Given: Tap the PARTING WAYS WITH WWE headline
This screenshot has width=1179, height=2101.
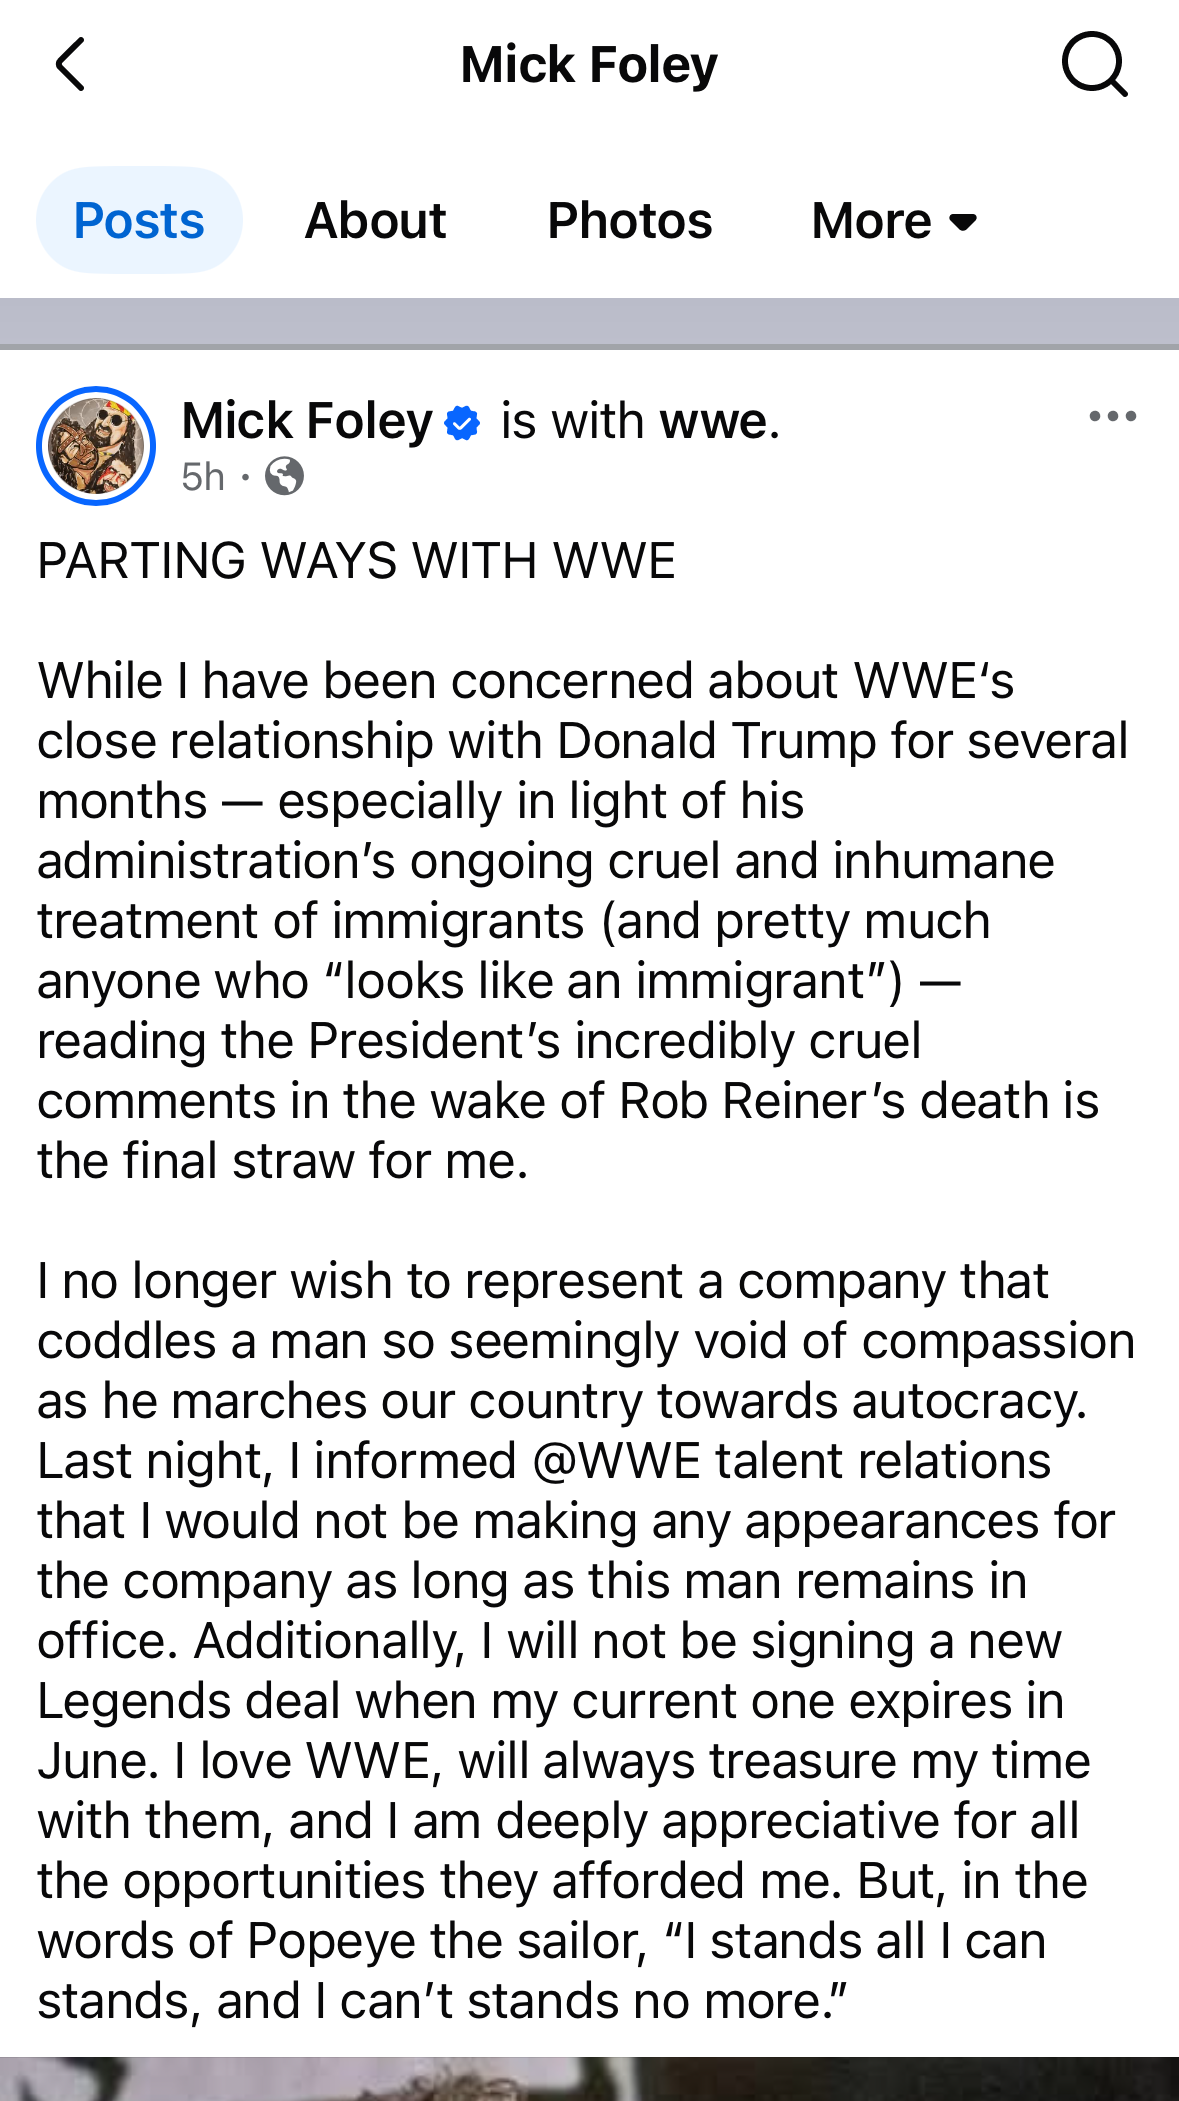Looking at the screenshot, I should 356,561.
